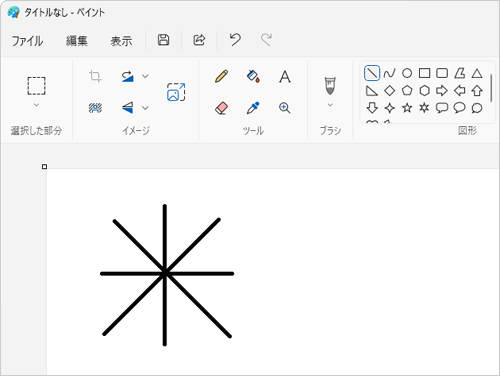Screen dimensions: 500x376
Task: Open the ファイル menu
Action: (27, 41)
